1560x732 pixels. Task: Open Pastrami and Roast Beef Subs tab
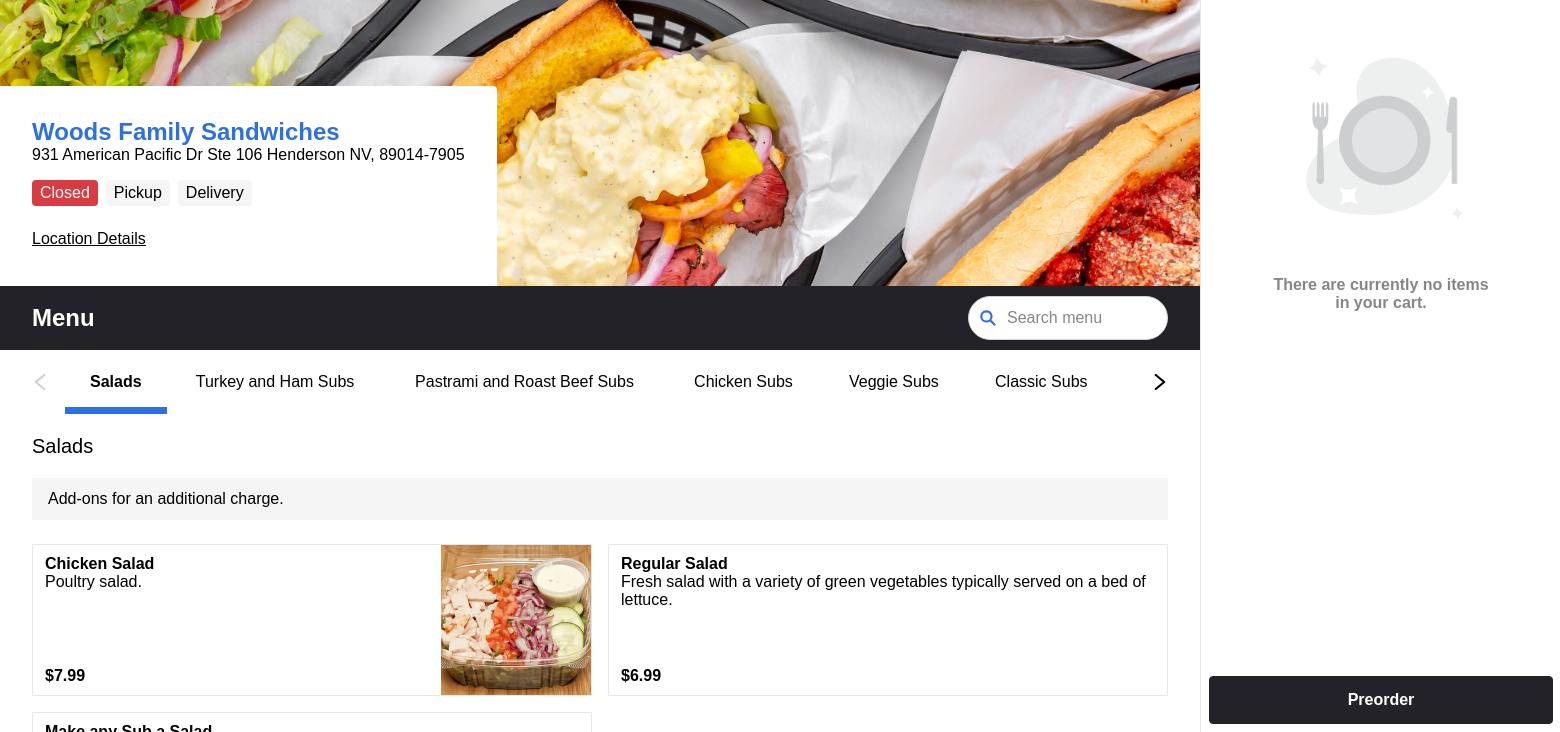click(x=524, y=382)
